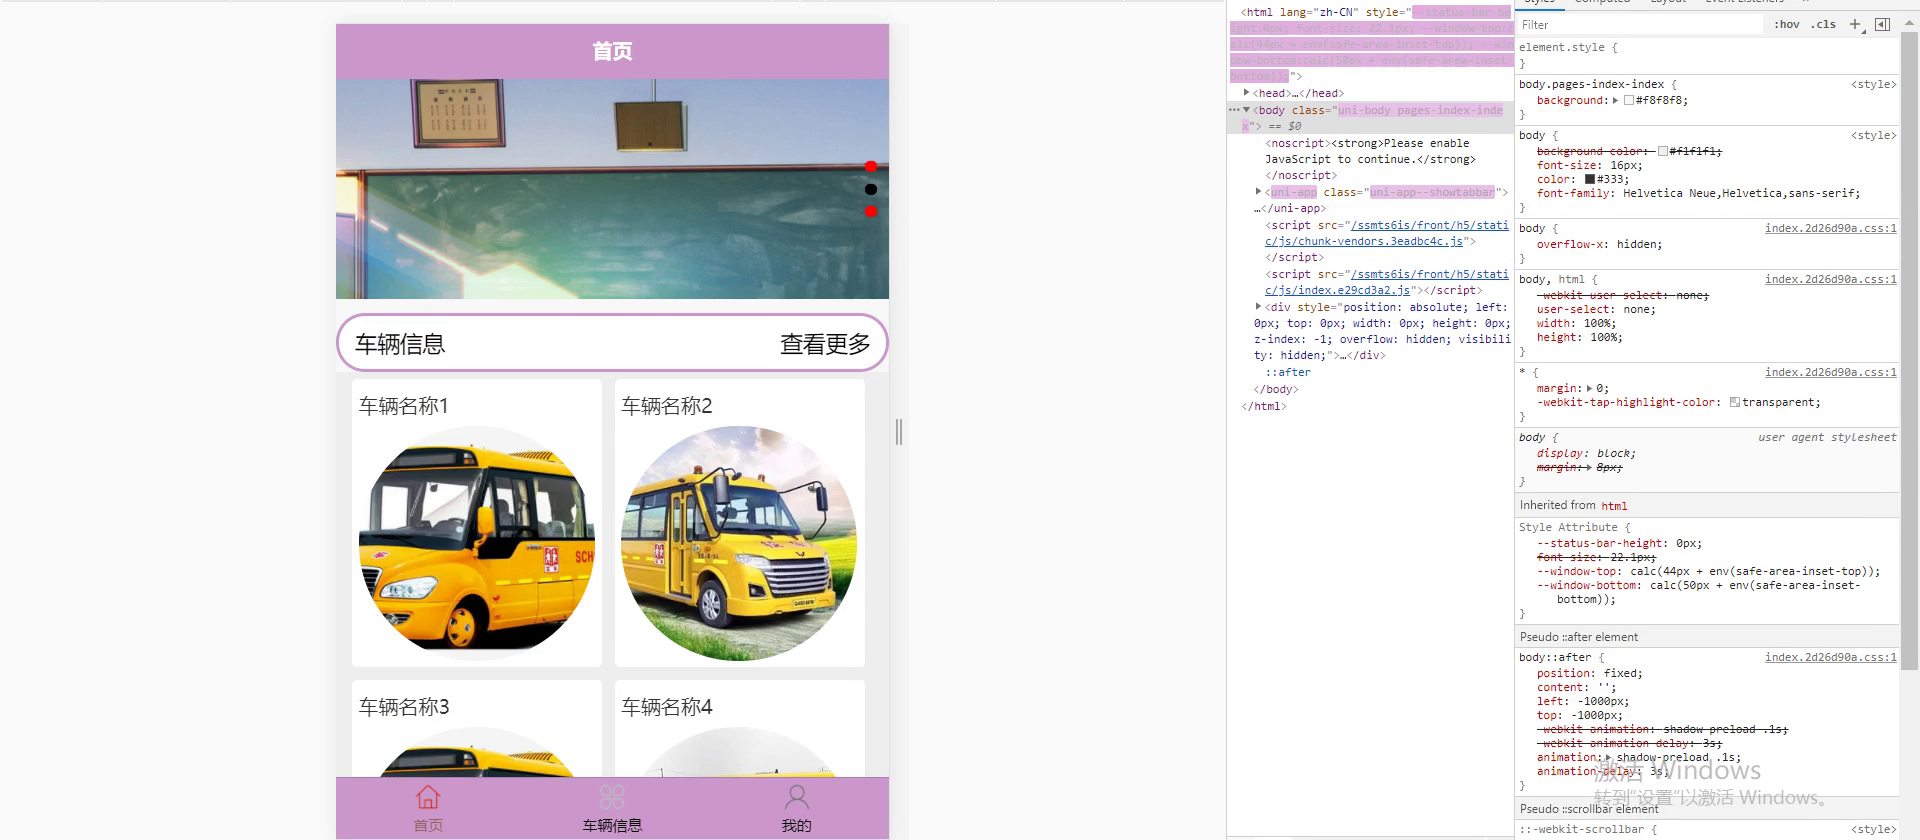Click the Styles pane vertical scrollbar
This screenshot has width=1920, height=840.
(x=1909, y=350)
